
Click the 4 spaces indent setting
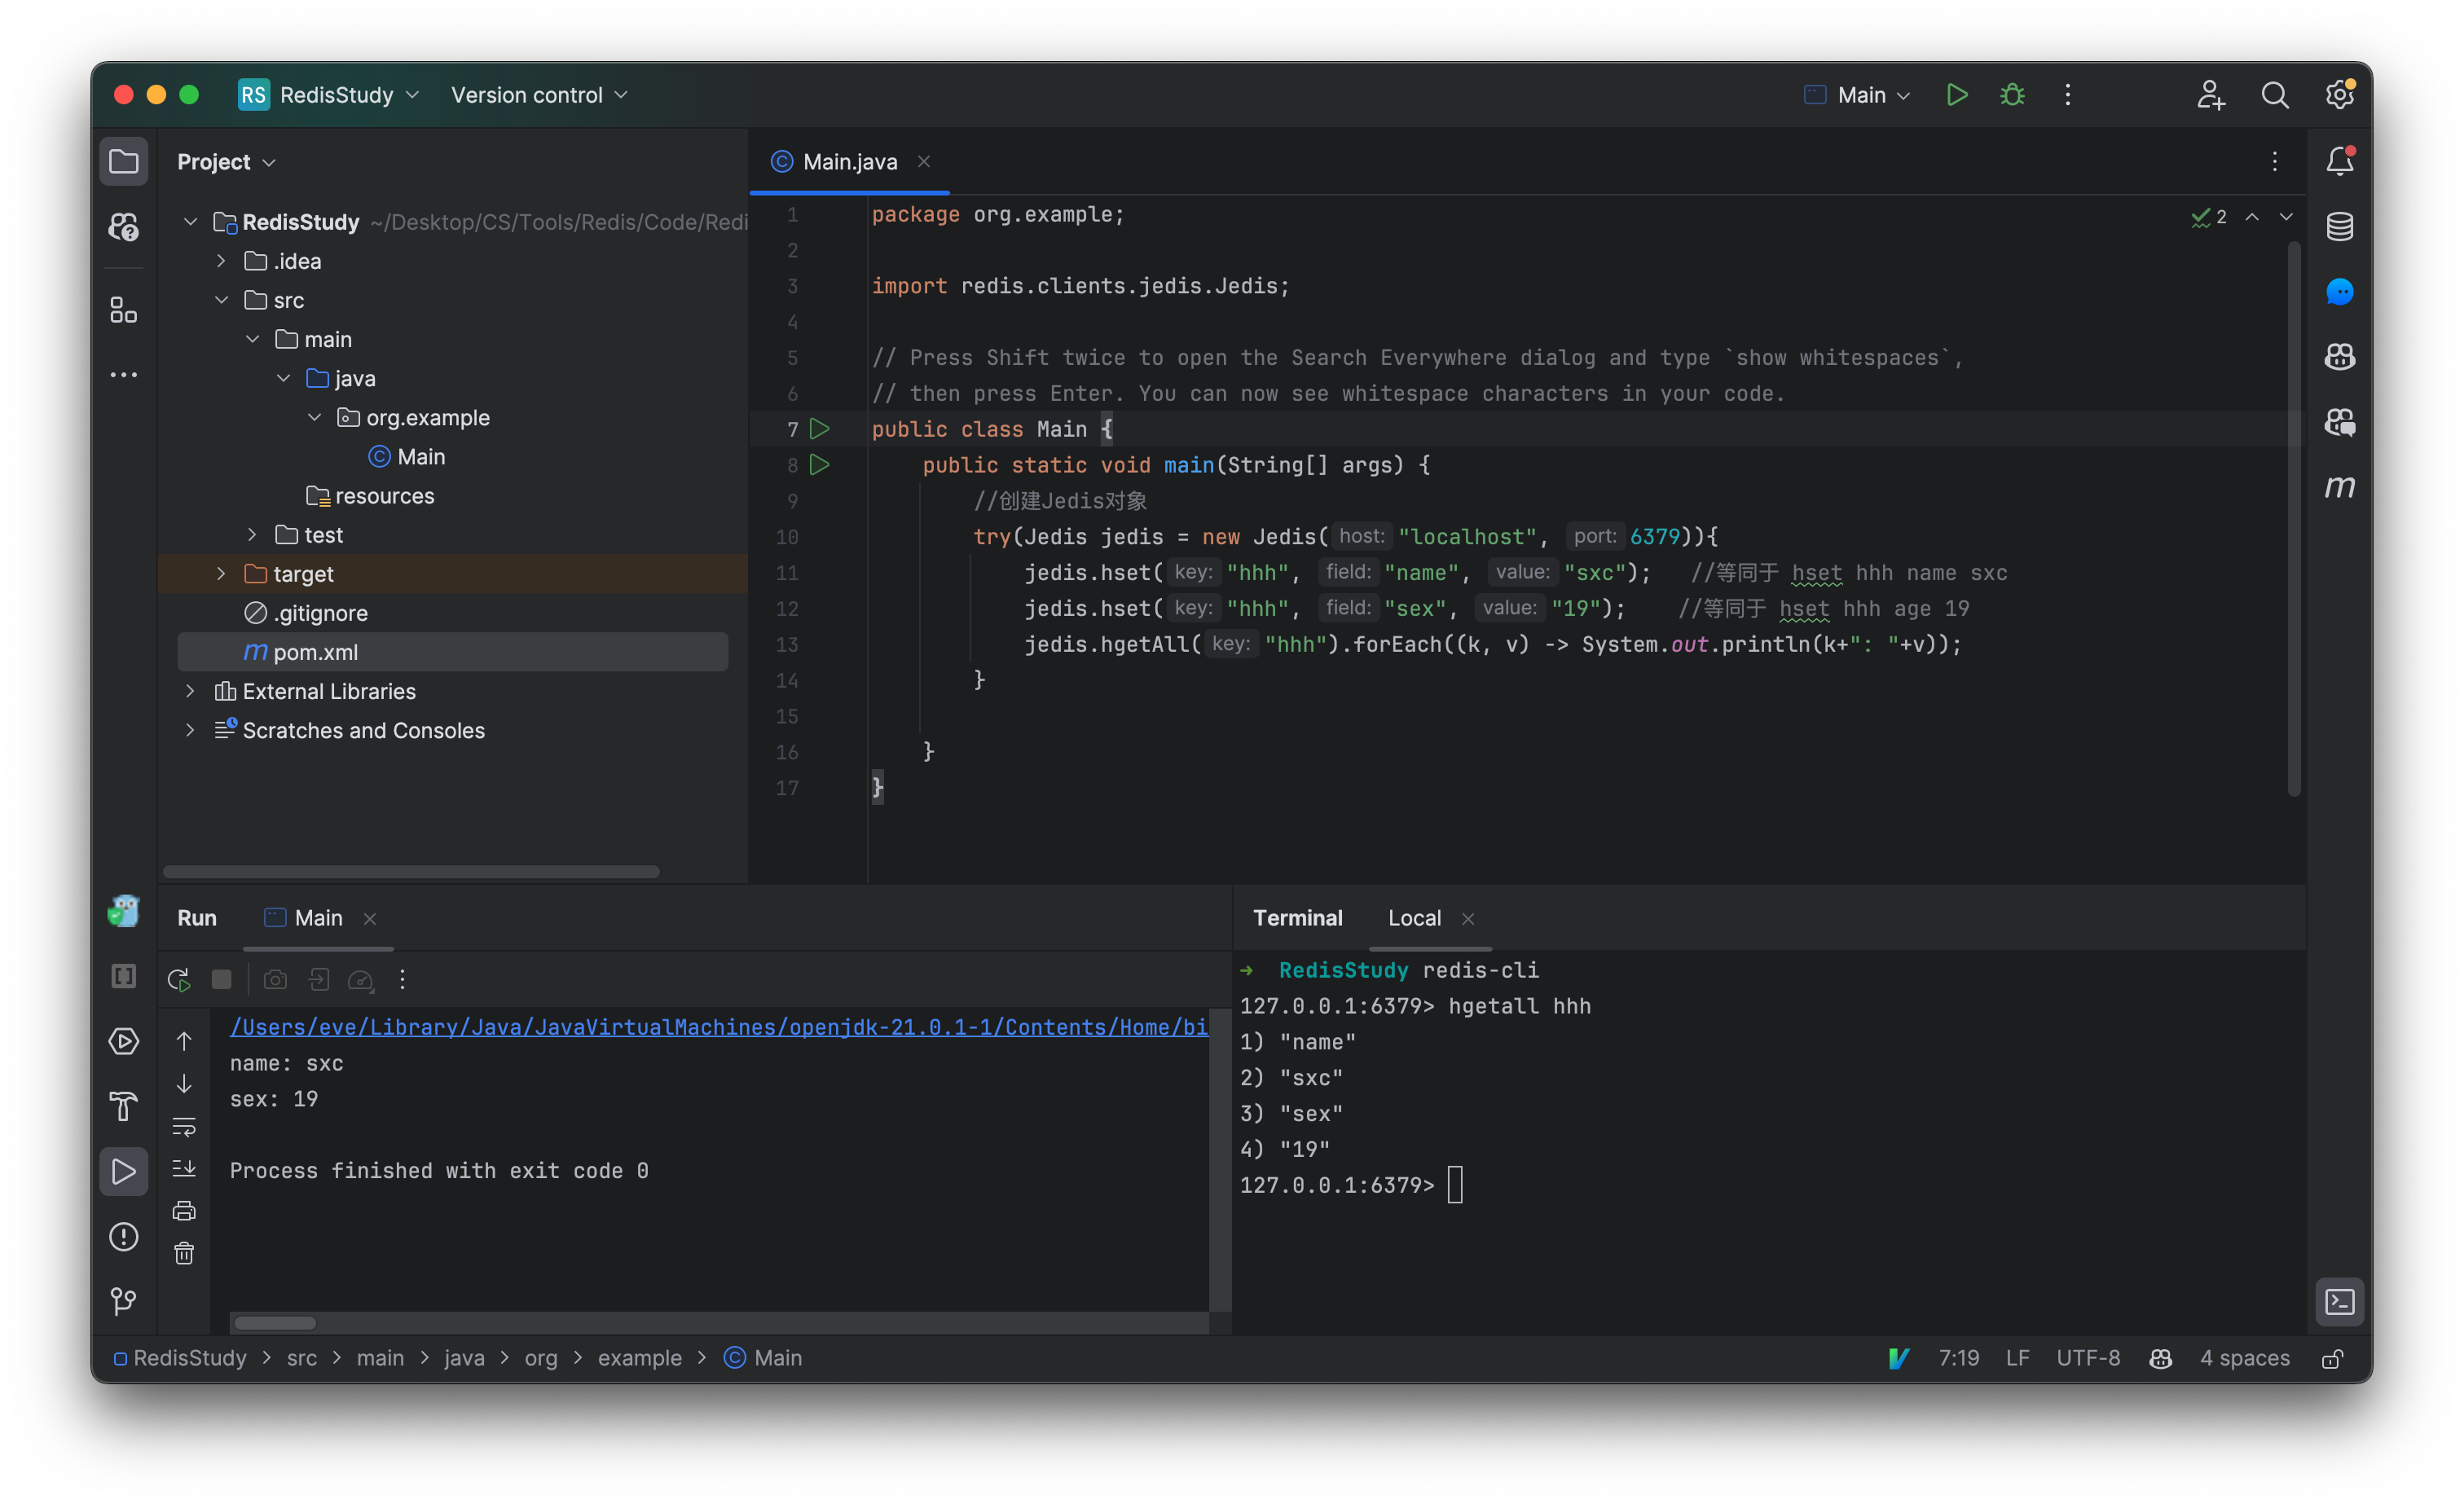(2244, 1358)
